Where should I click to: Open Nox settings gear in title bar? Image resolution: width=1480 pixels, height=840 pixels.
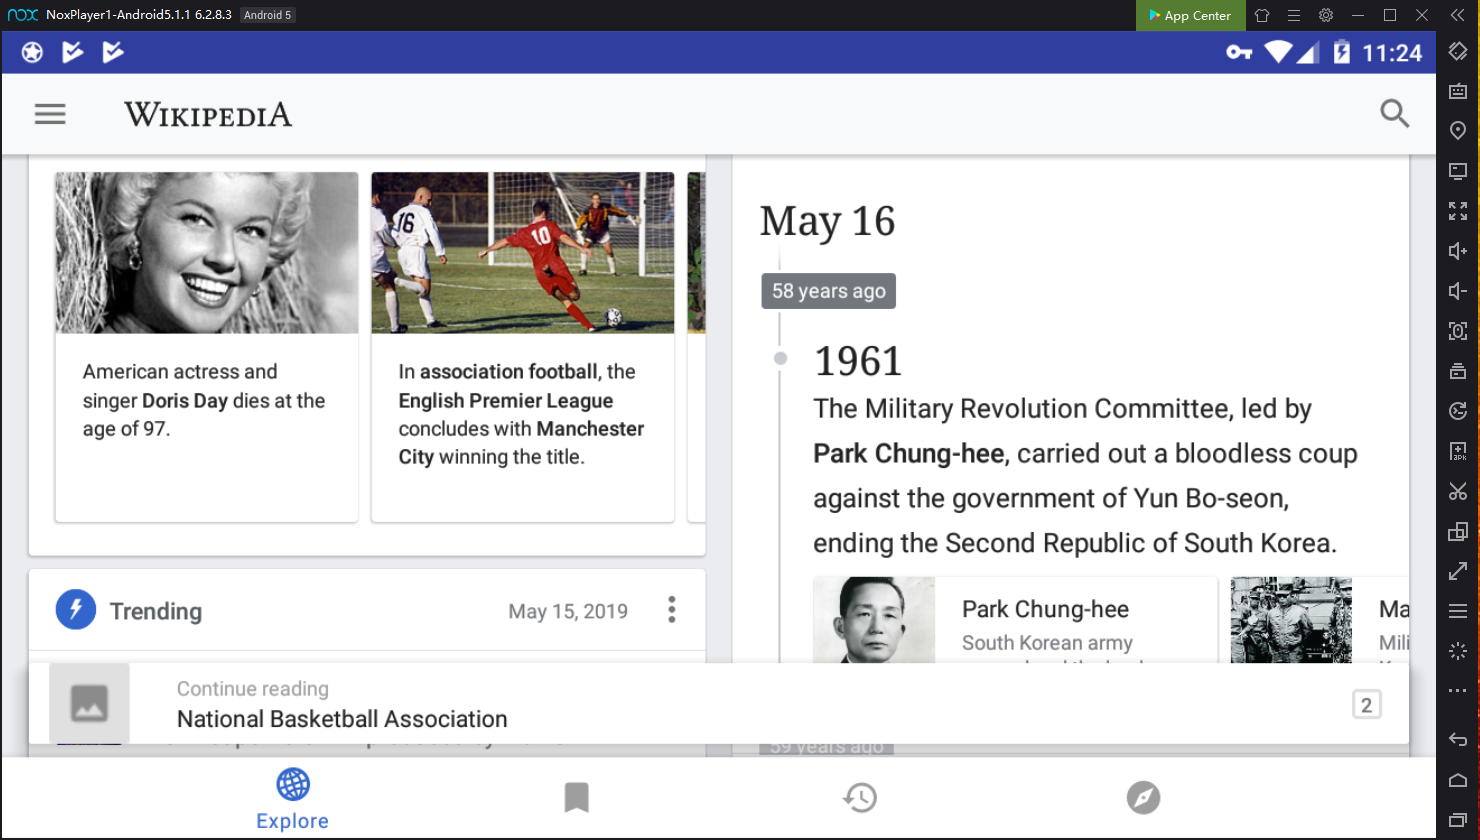(x=1326, y=15)
